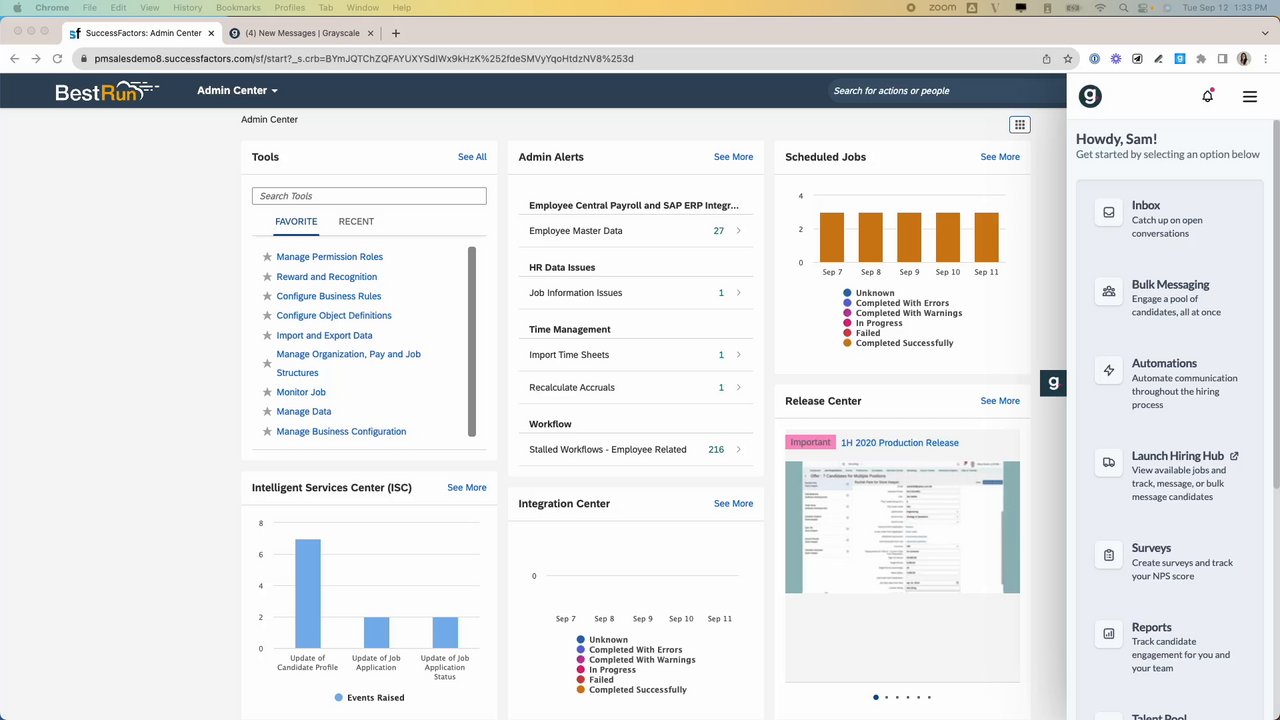
Task: Bookmark this page with star icon
Action: [1068, 59]
